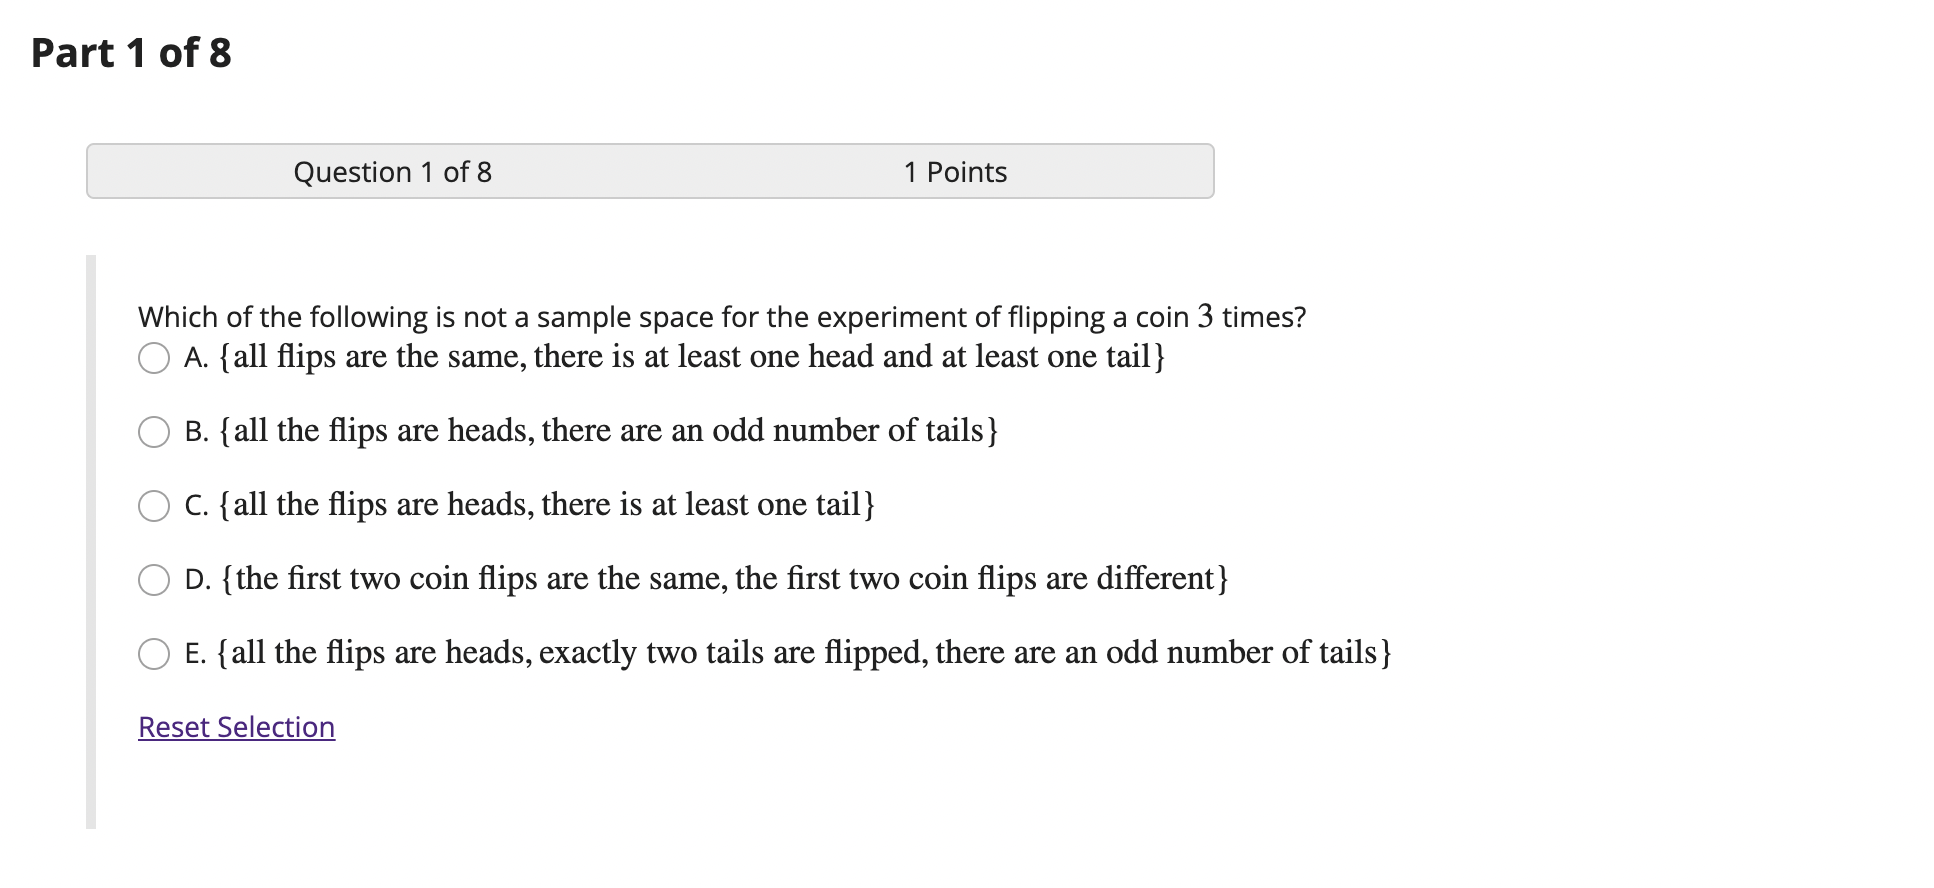Click the radio circle beside option A
This screenshot has width=1934, height=888.
pos(156,359)
